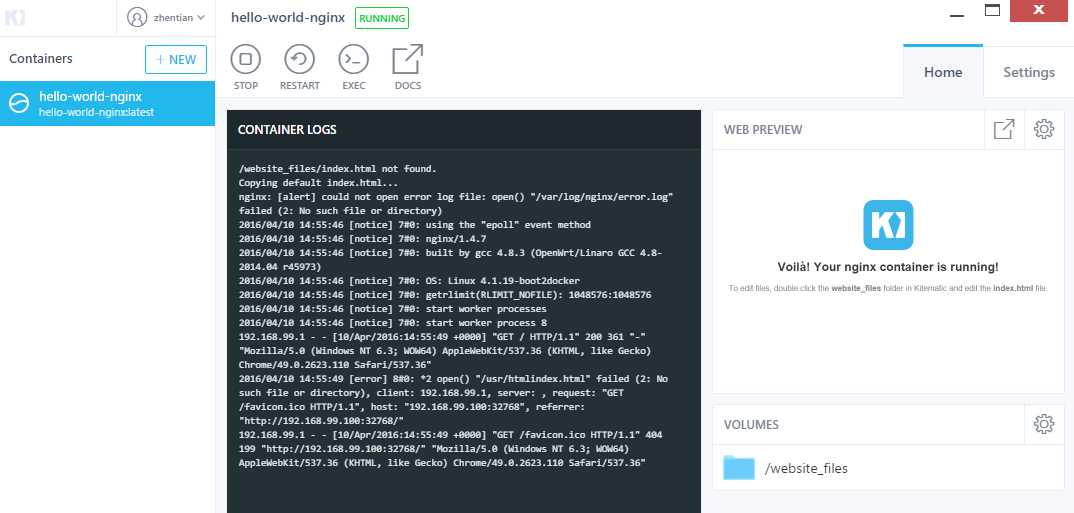This screenshot has height=513, width=1074.
Task: Click the CONTAINER LOGS heading
Action: tap(287, 129)
